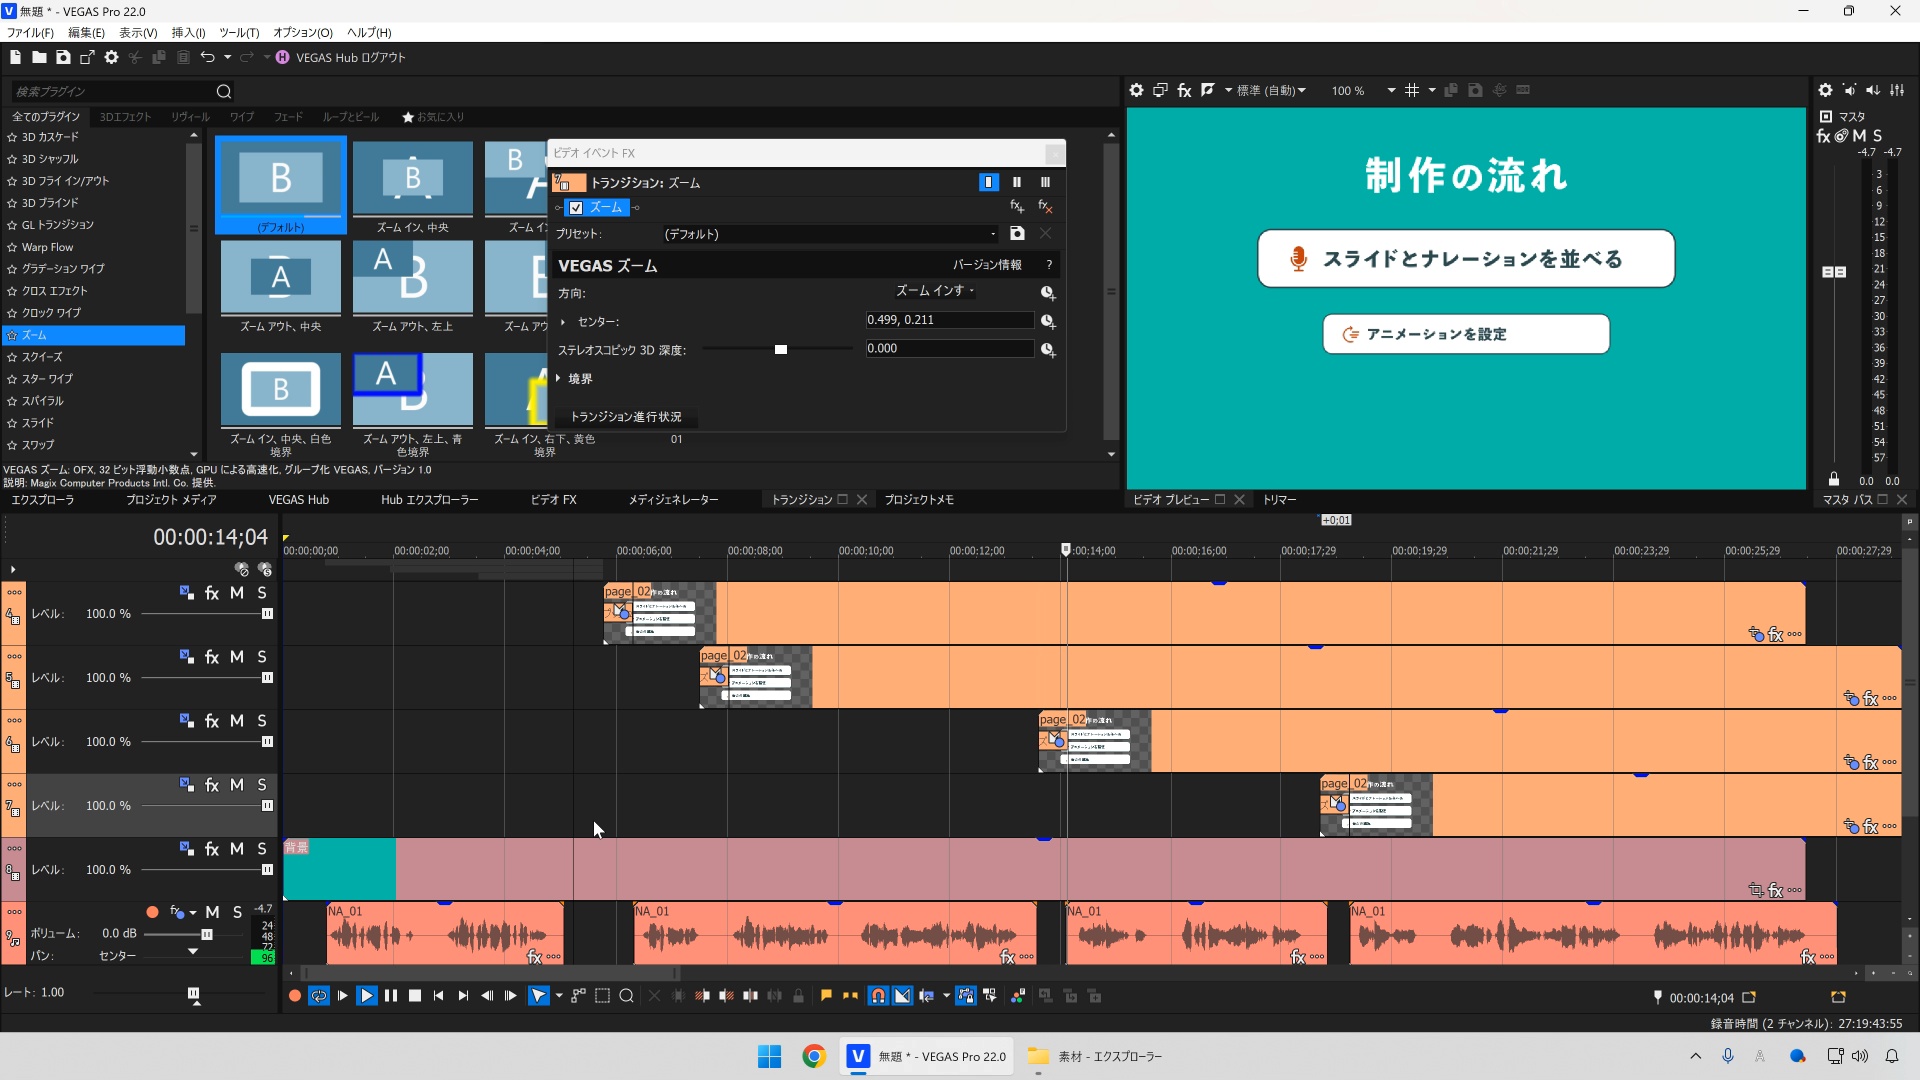This screenshot has width=1920, height=1080.
Task: Mute the first video track
Action: (x=237, y=593)
